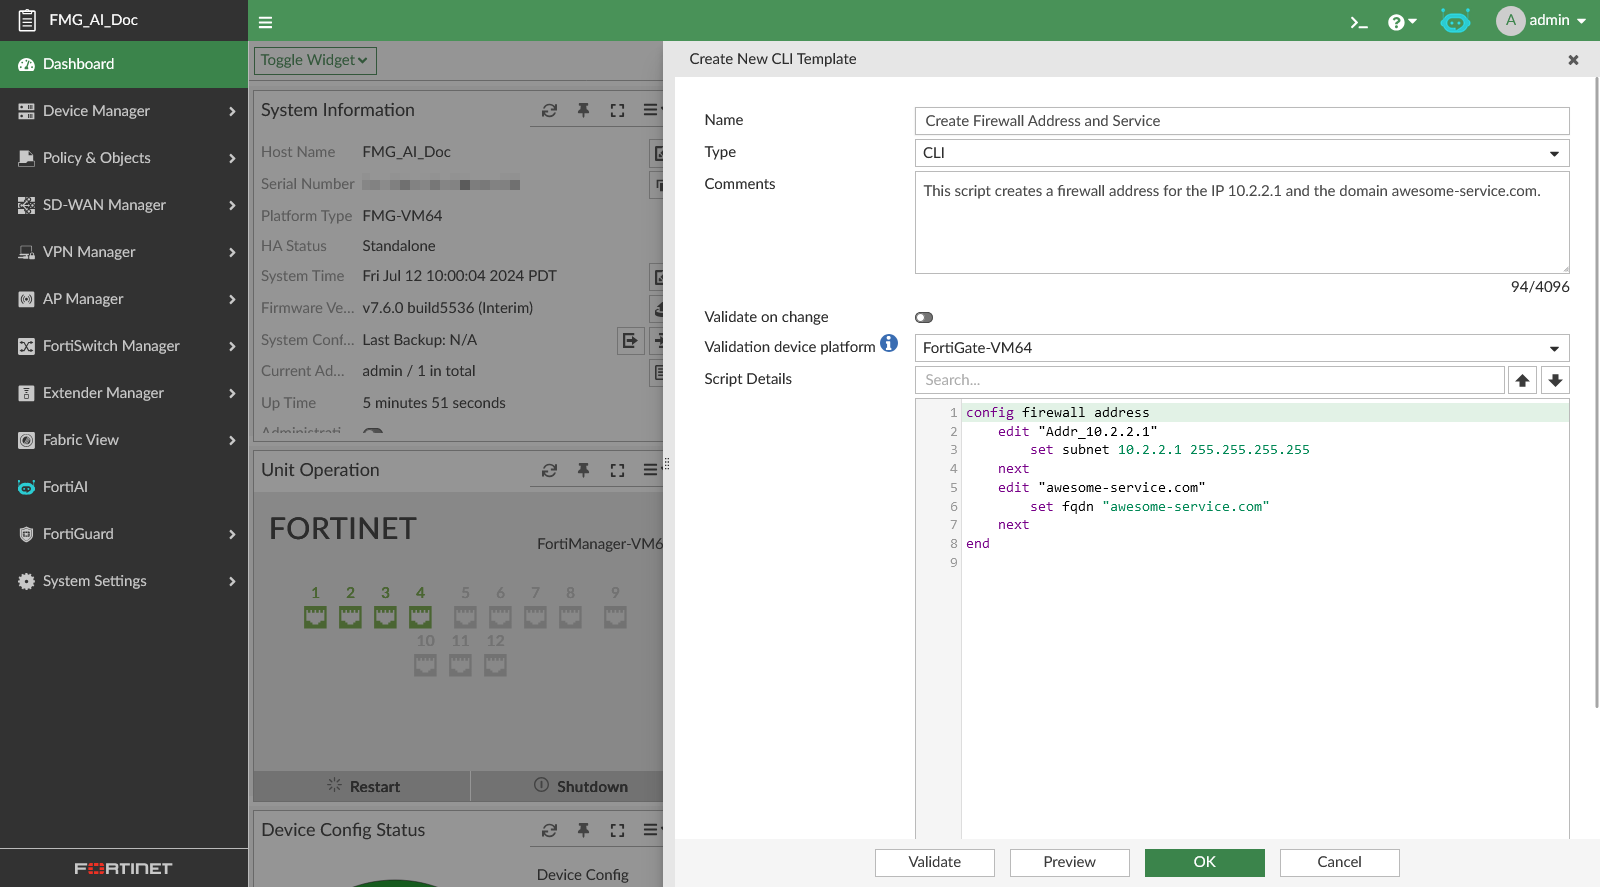The height and width of the screenshot is (887, 1600).
Task: Close the Create New CLI Template panel
Action: (1573, 60)
